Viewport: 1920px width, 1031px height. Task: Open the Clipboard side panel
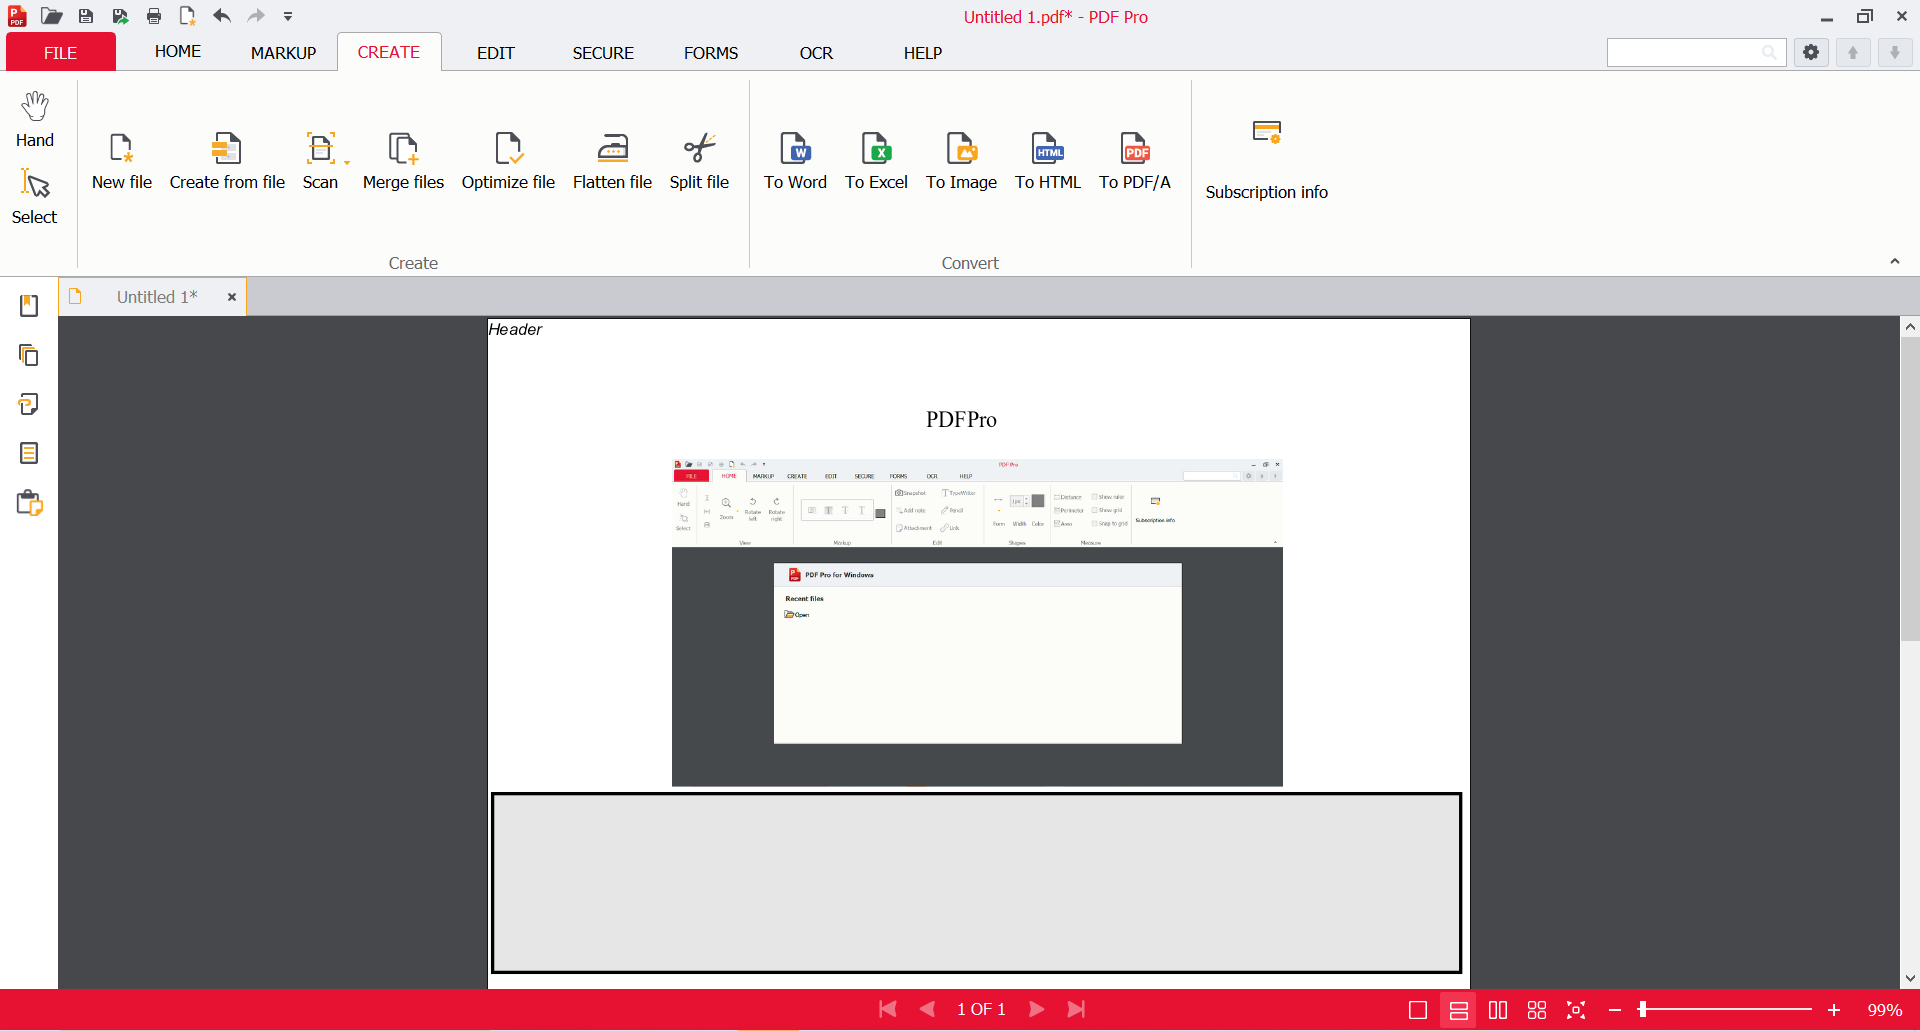click(x=30, y=503)
